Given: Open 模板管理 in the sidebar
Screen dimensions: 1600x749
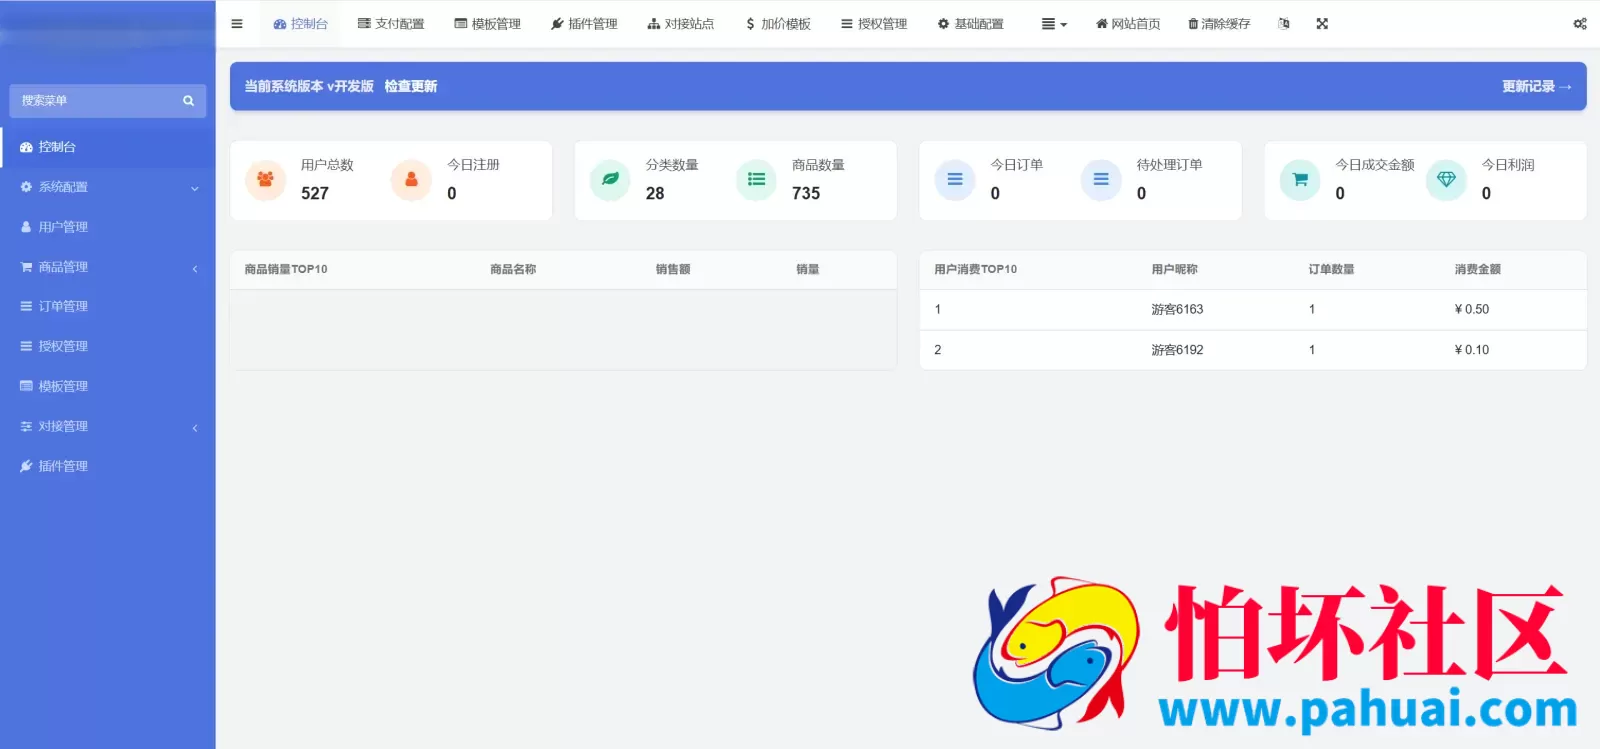Looking at the screenshot, I should click(108, 386).
